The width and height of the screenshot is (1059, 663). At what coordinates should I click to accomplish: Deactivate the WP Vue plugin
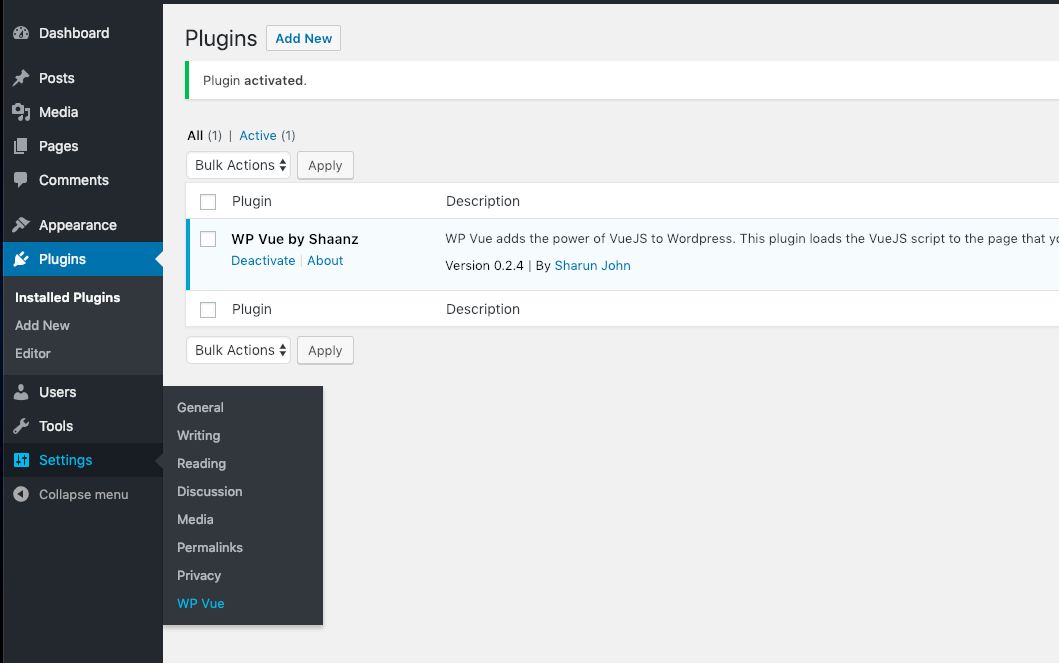(263, 261)
